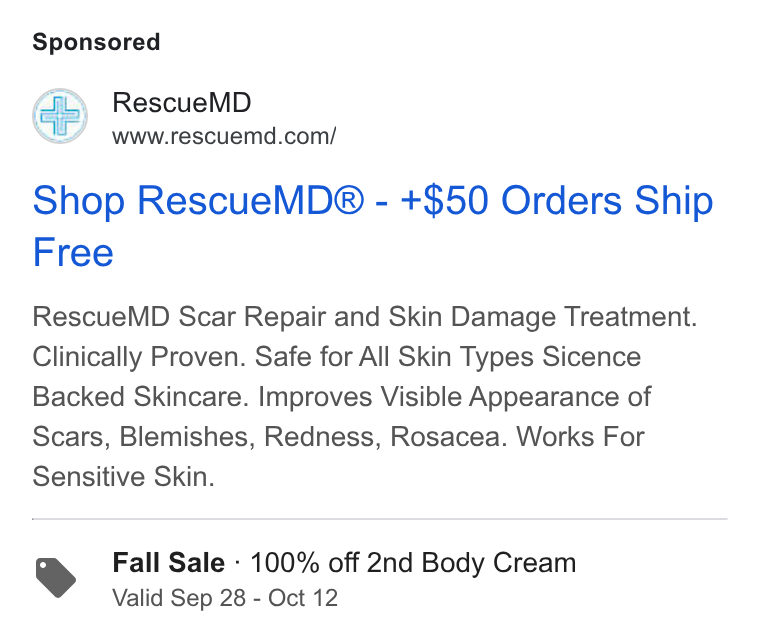Click the 100% off 2nd Body Cream offer
760x636 pixels.
pyautogui.click(x=413, y=563)
